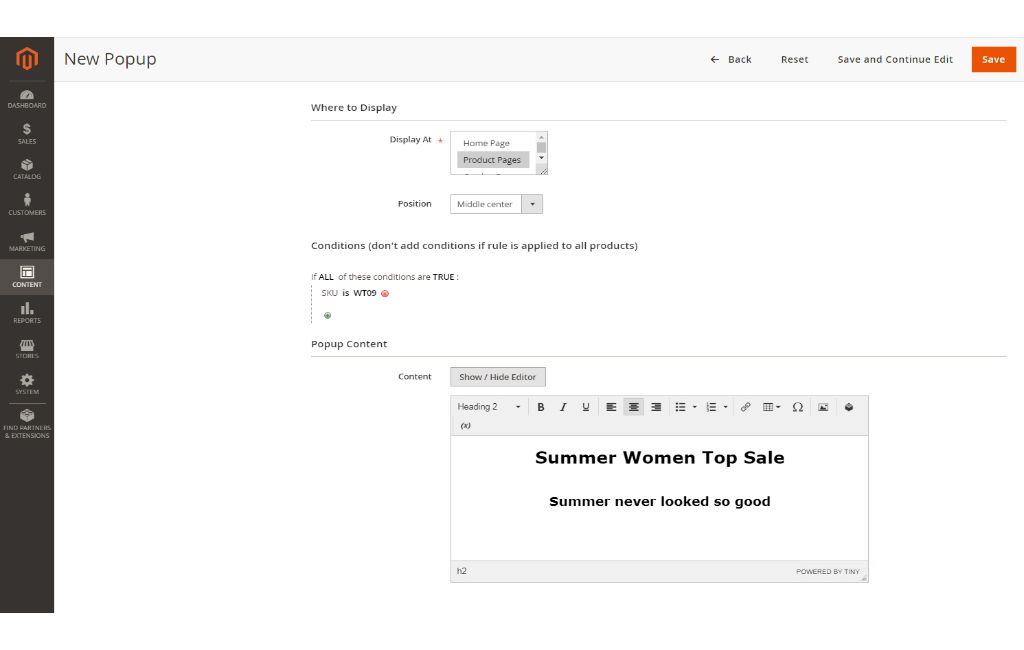Open bullet list style dropdown arrow
The image size is (1024, 650).
[694, 407]
